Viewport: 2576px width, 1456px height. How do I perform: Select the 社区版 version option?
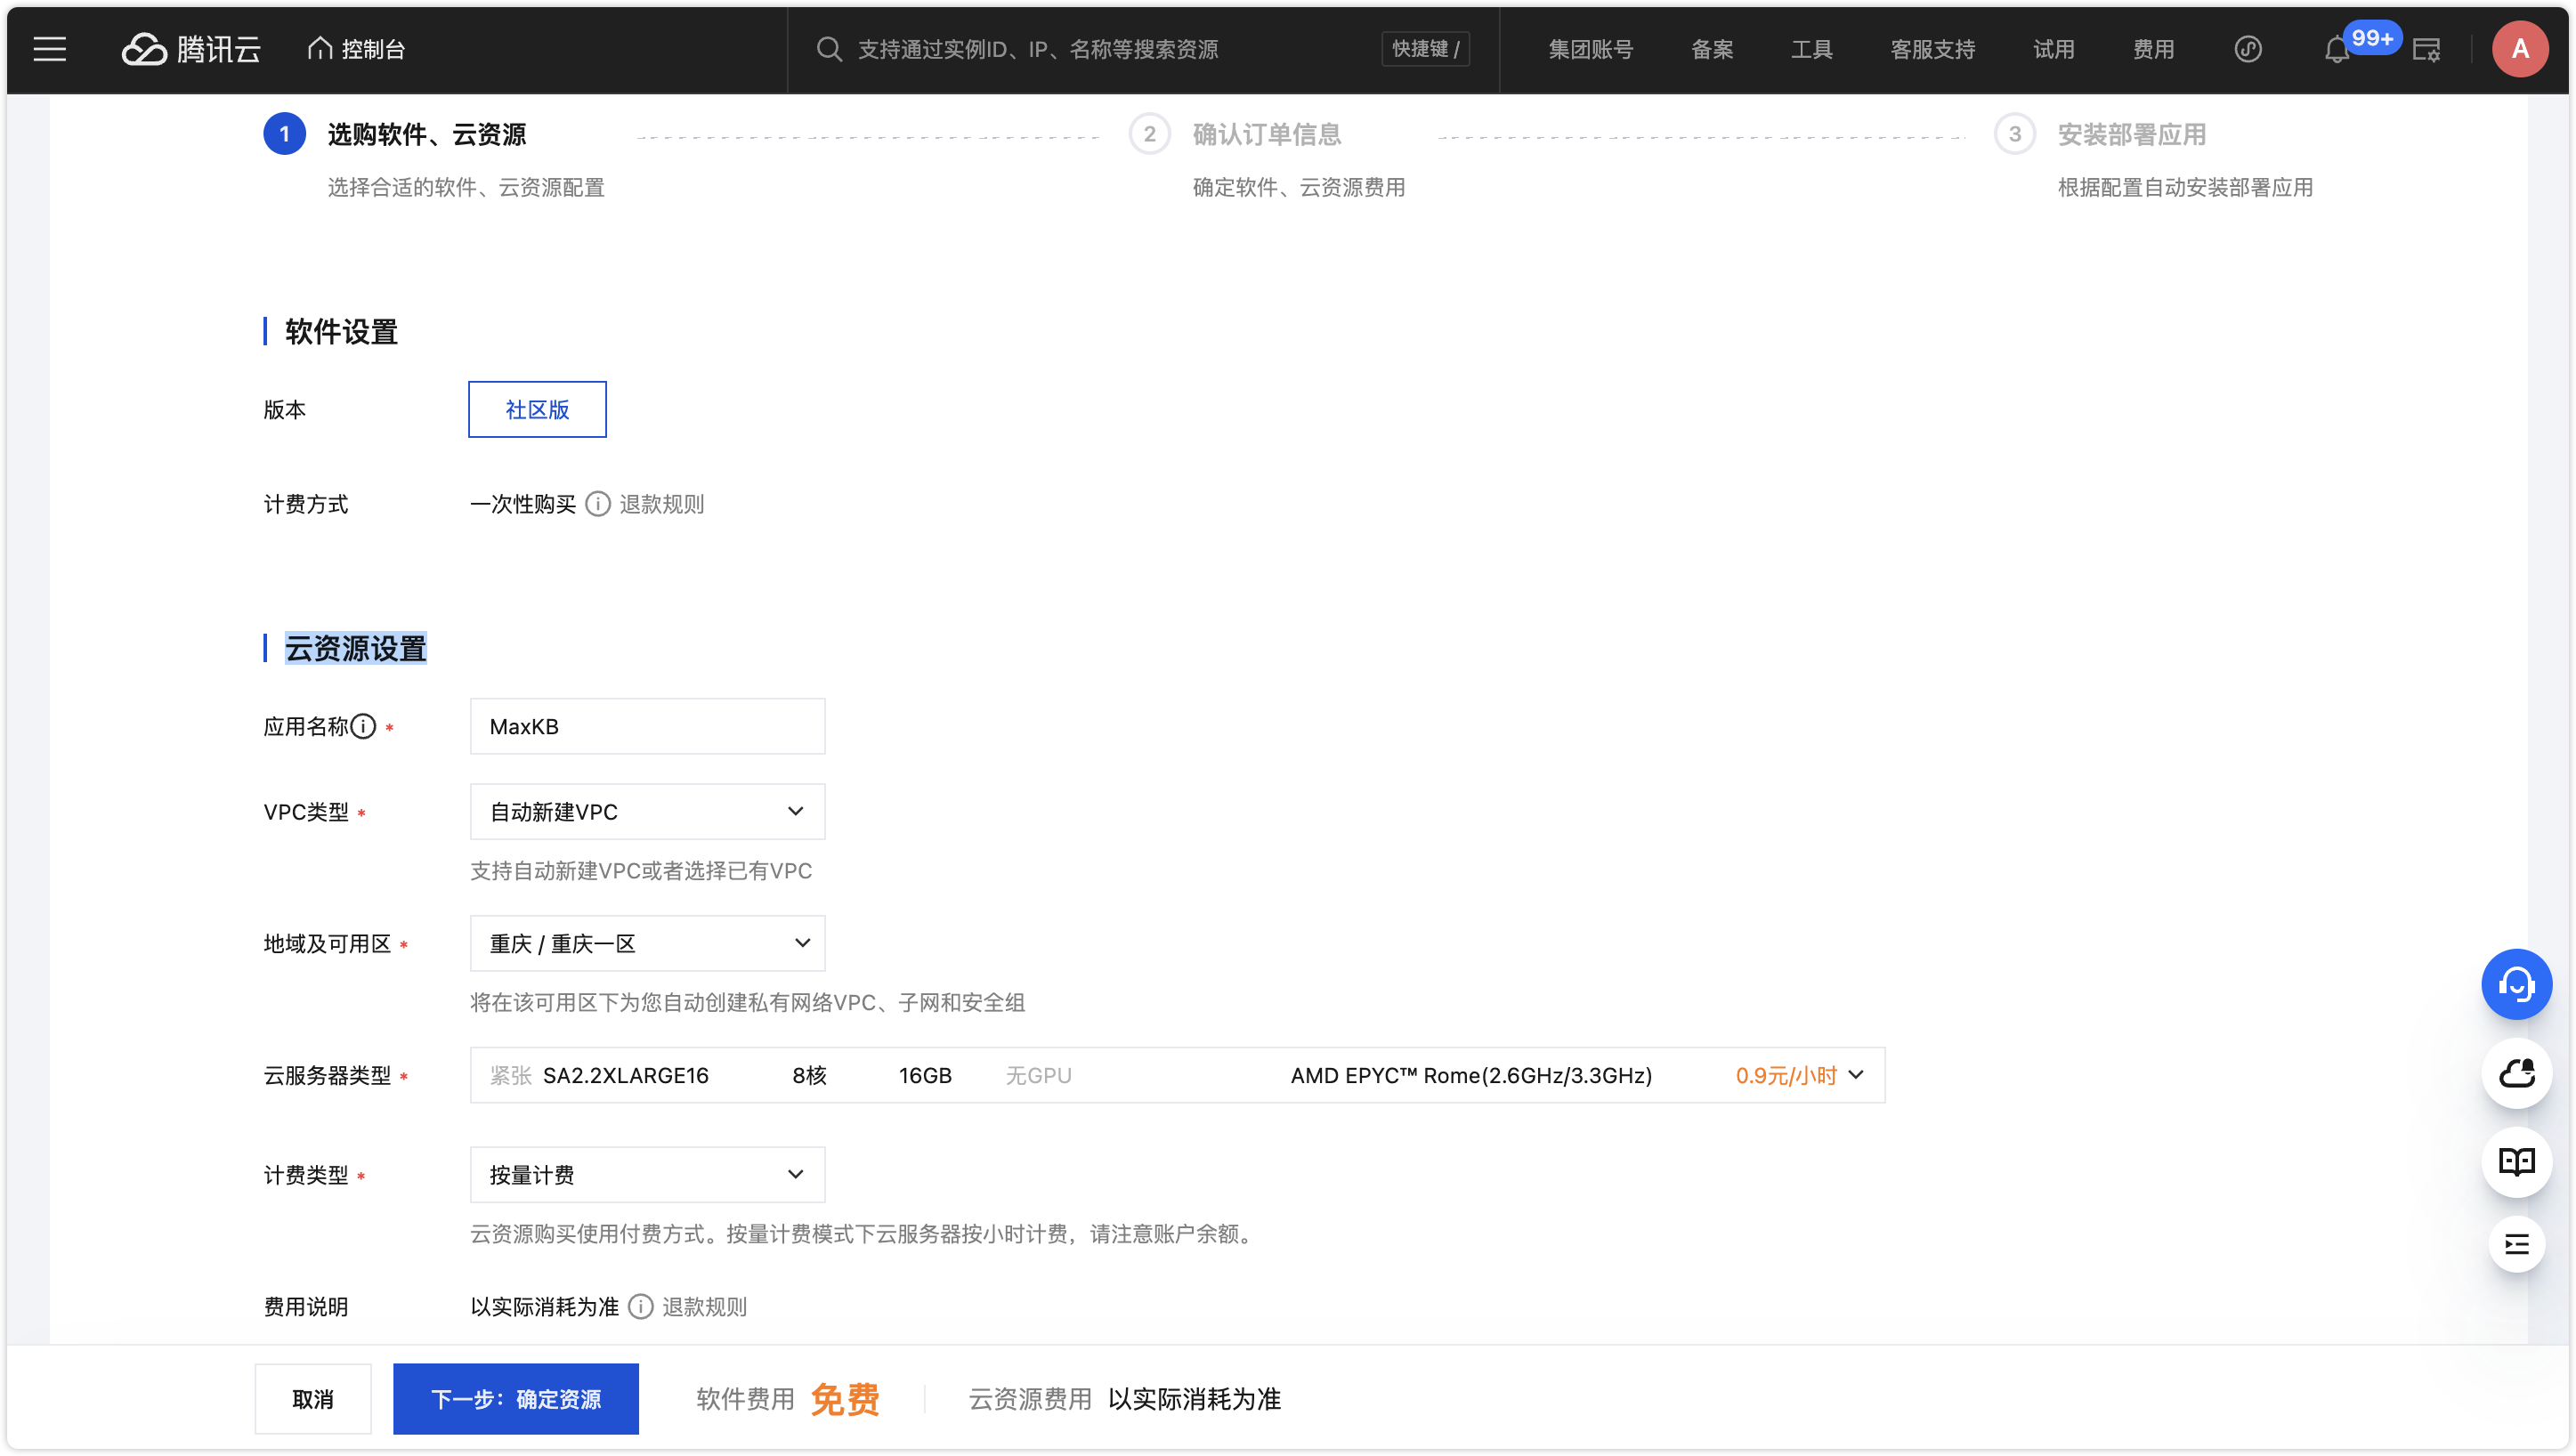[536, 409]
